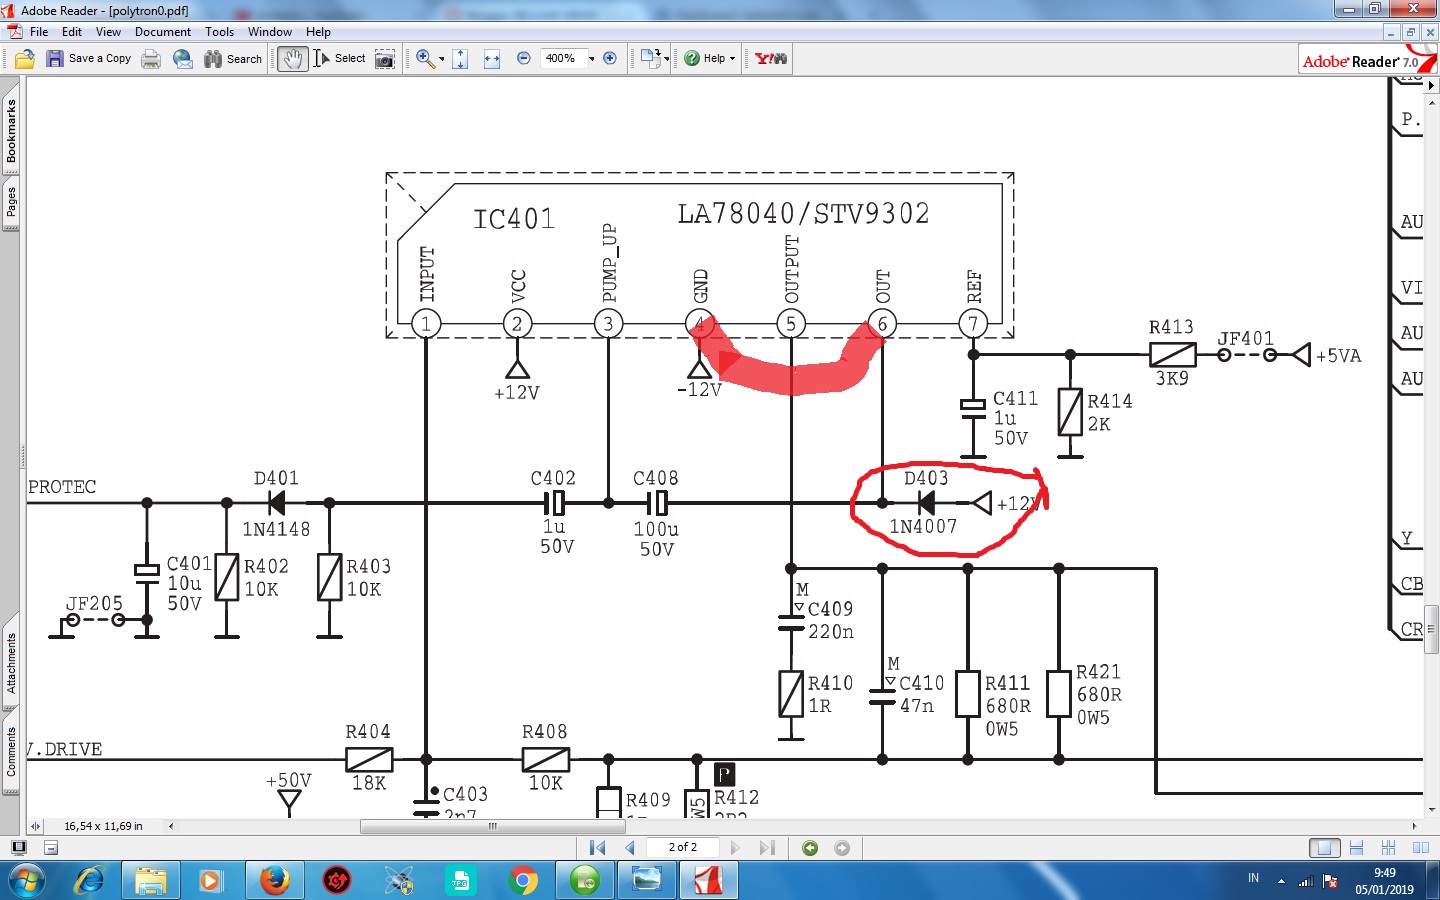The height and width of the screenshot is (900, 1440).
Task: Open the Window menu
Action: 270,32
